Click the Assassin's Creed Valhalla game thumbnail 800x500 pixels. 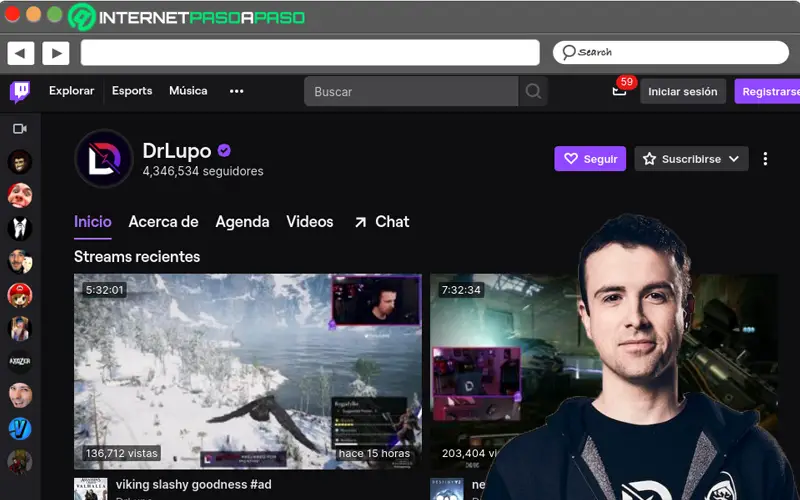click(x=91, y=489)
